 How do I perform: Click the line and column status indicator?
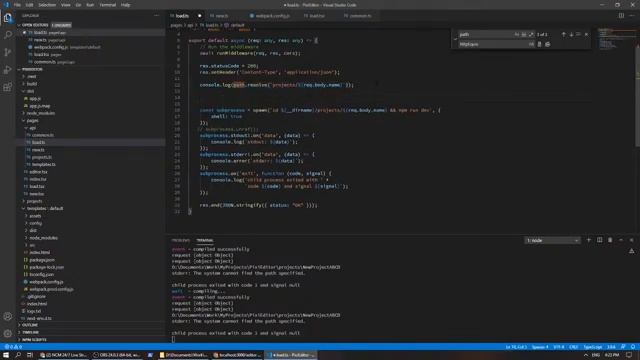(x=516, y=347)
